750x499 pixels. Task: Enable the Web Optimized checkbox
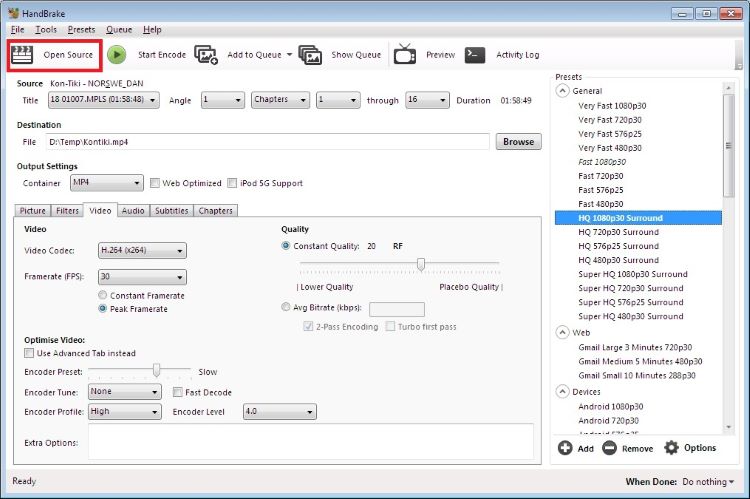pyautogui.click(x=155, y=183)
